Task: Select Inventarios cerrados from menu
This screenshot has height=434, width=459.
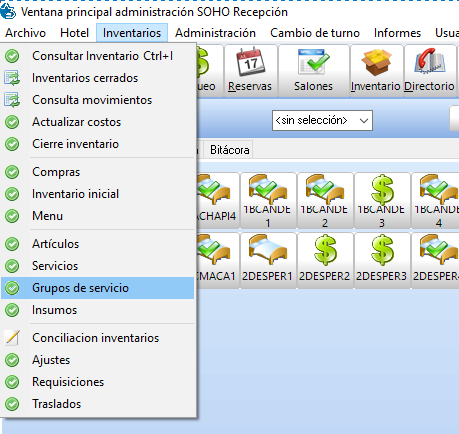Action: click(x=98, y=78)
